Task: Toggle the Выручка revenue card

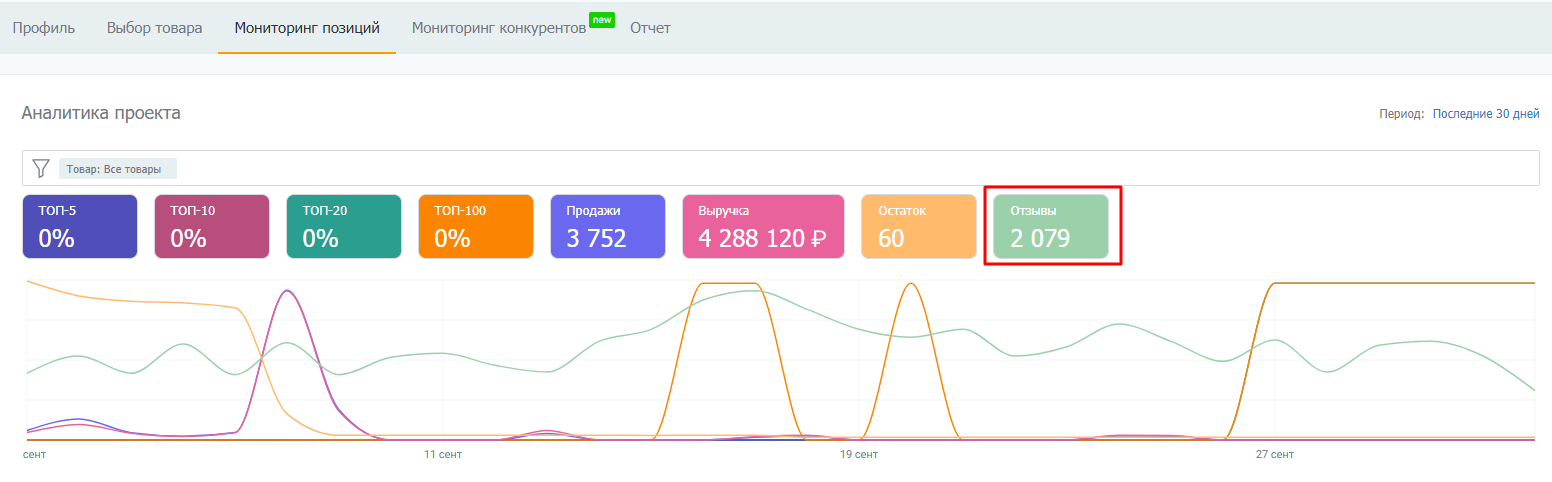Action: (x=763, y=227)
